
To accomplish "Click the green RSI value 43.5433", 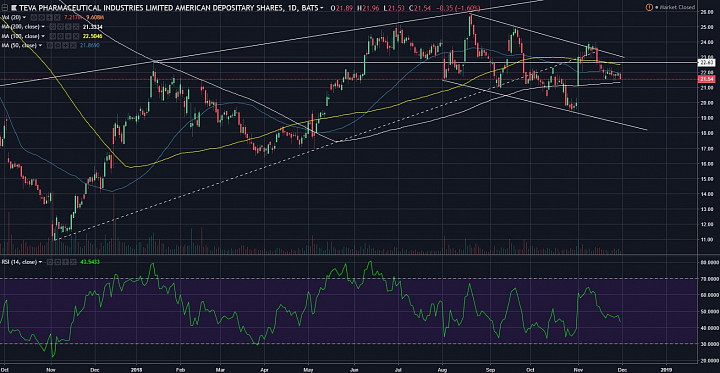I will [90, 262].
